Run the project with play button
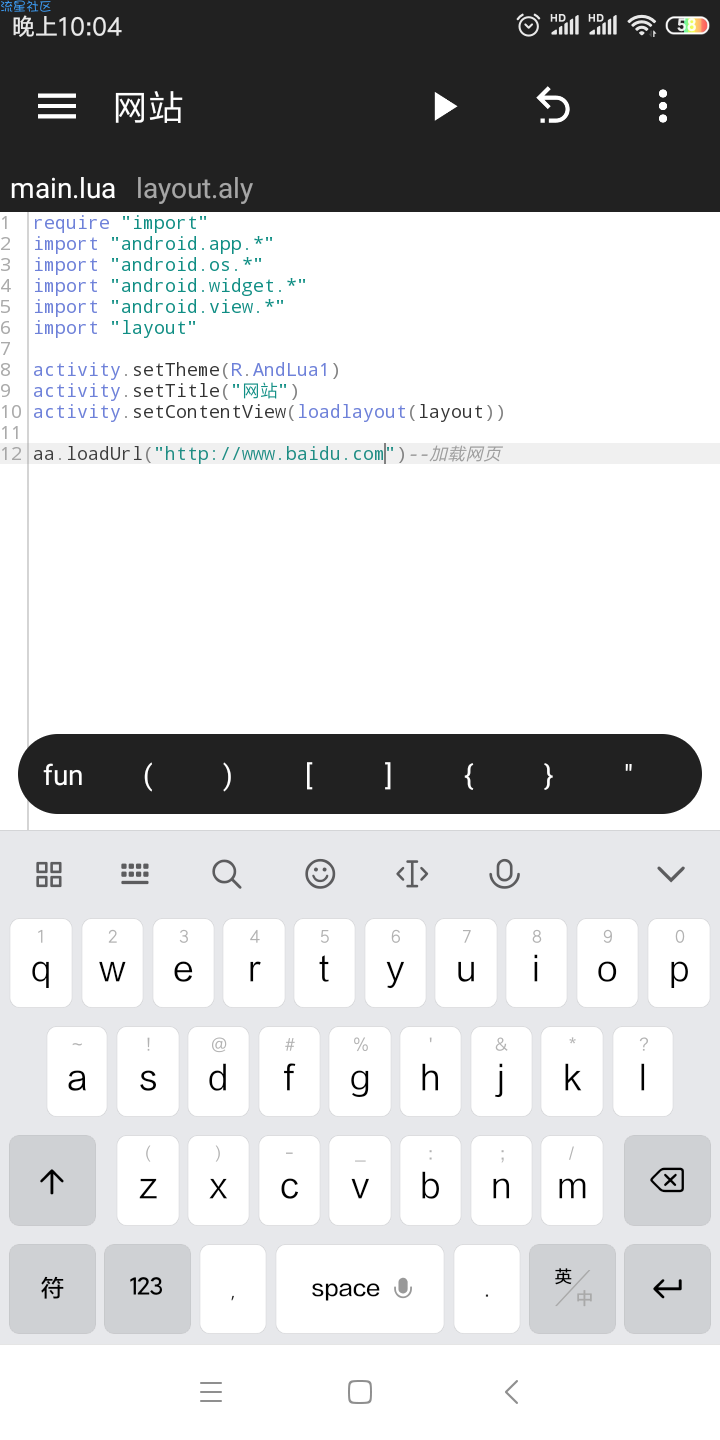This screenshot has width=720, height=1440. click(x=445, y=106)
